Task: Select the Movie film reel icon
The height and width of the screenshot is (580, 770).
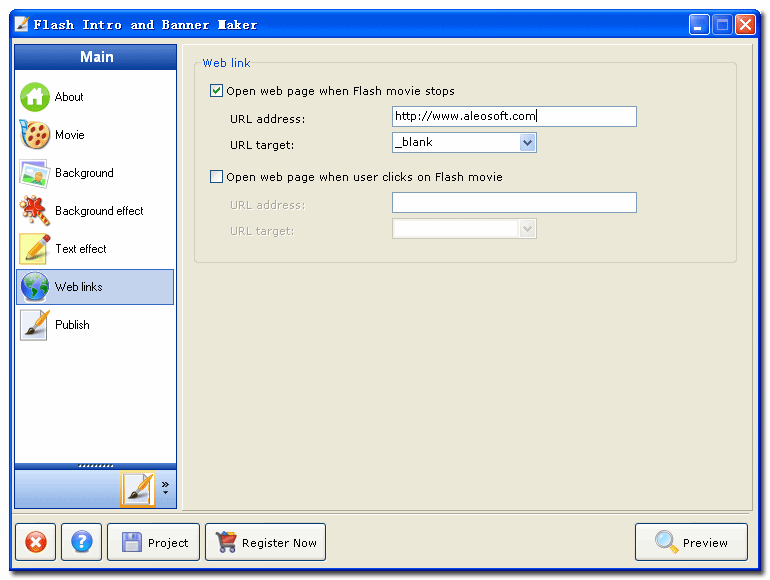Action: point(35,135)
